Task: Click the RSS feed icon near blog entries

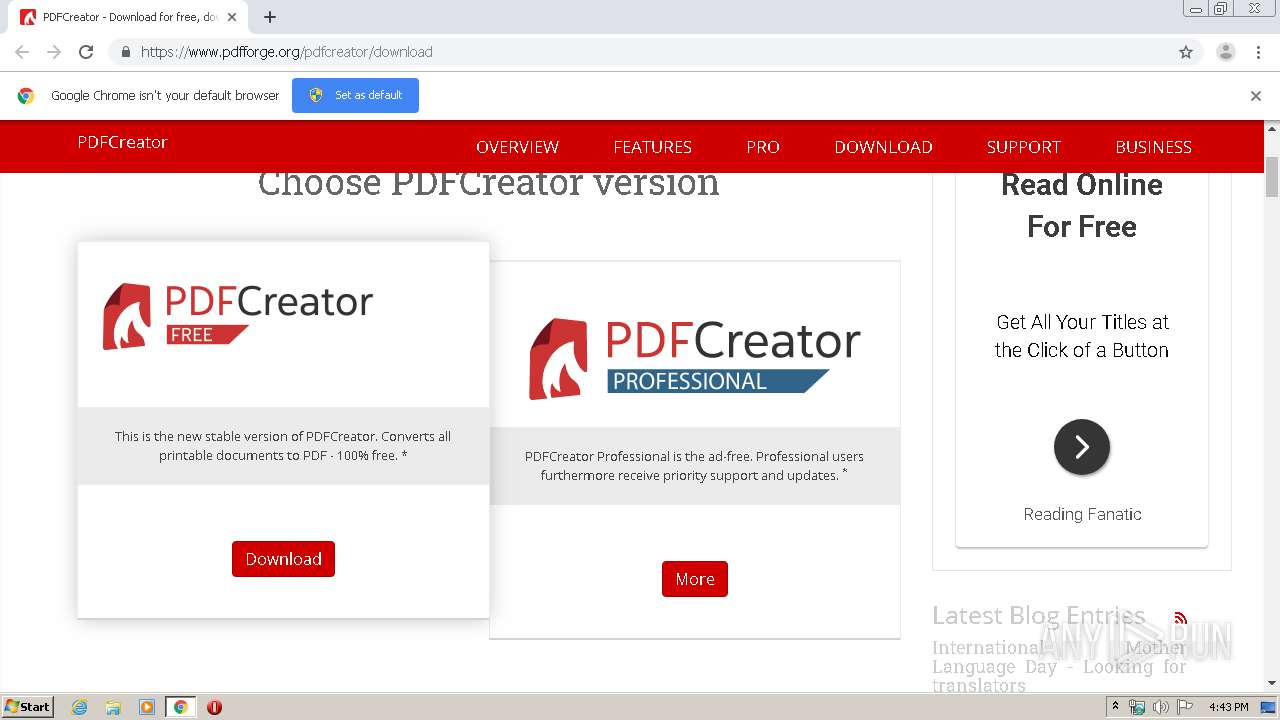Action: pyautogui.click(x=1181, y=618)
